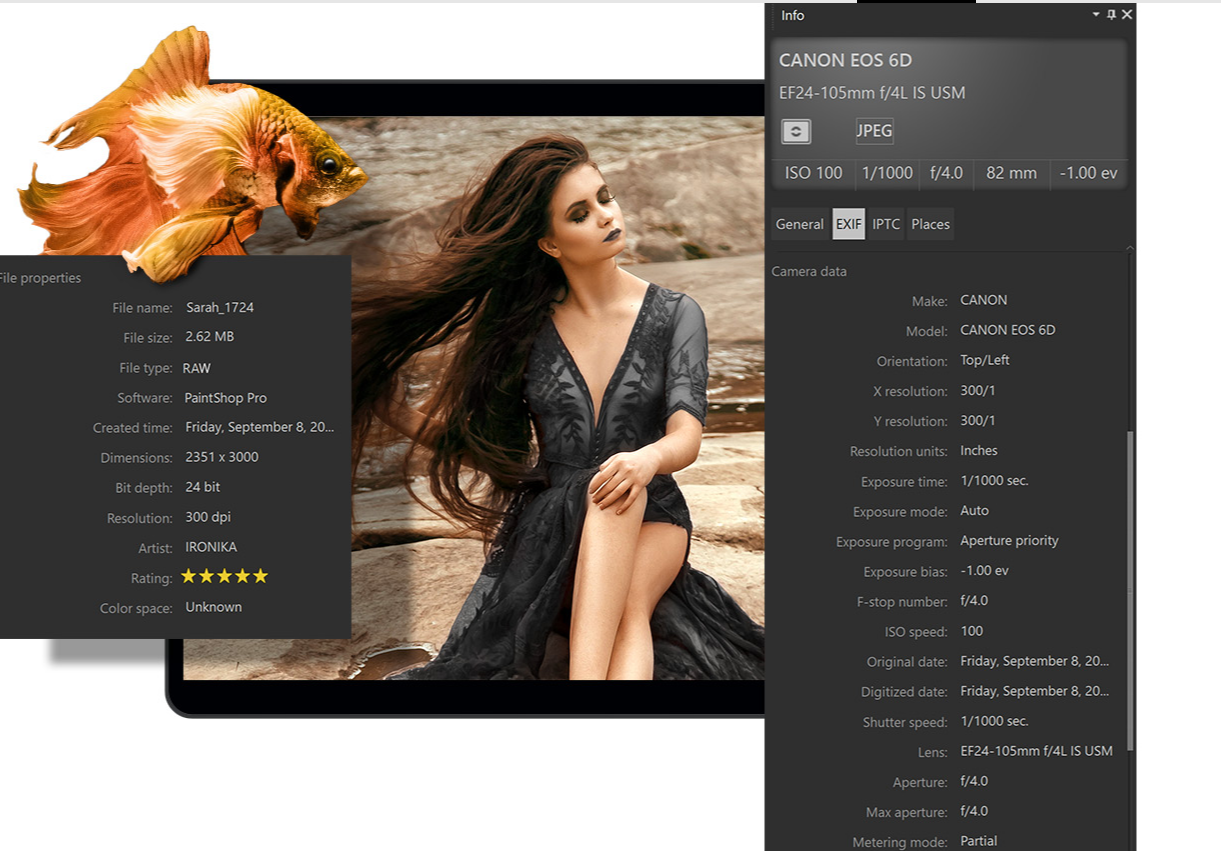The width and height of the screenshot is (1221, 851).
Task: Close the Info panel
Action: point(1127,15)
